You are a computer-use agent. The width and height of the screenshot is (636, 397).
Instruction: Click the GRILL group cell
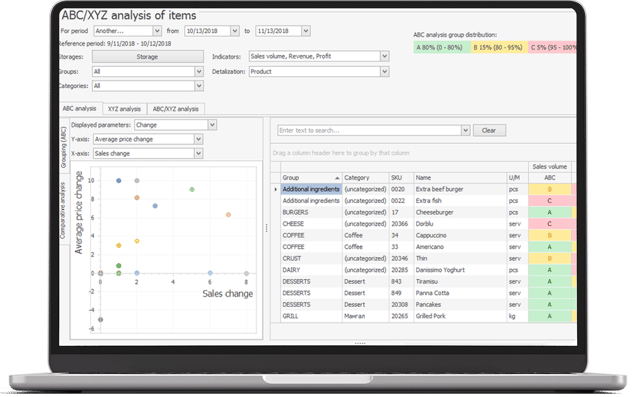click(x=311, y=316)
